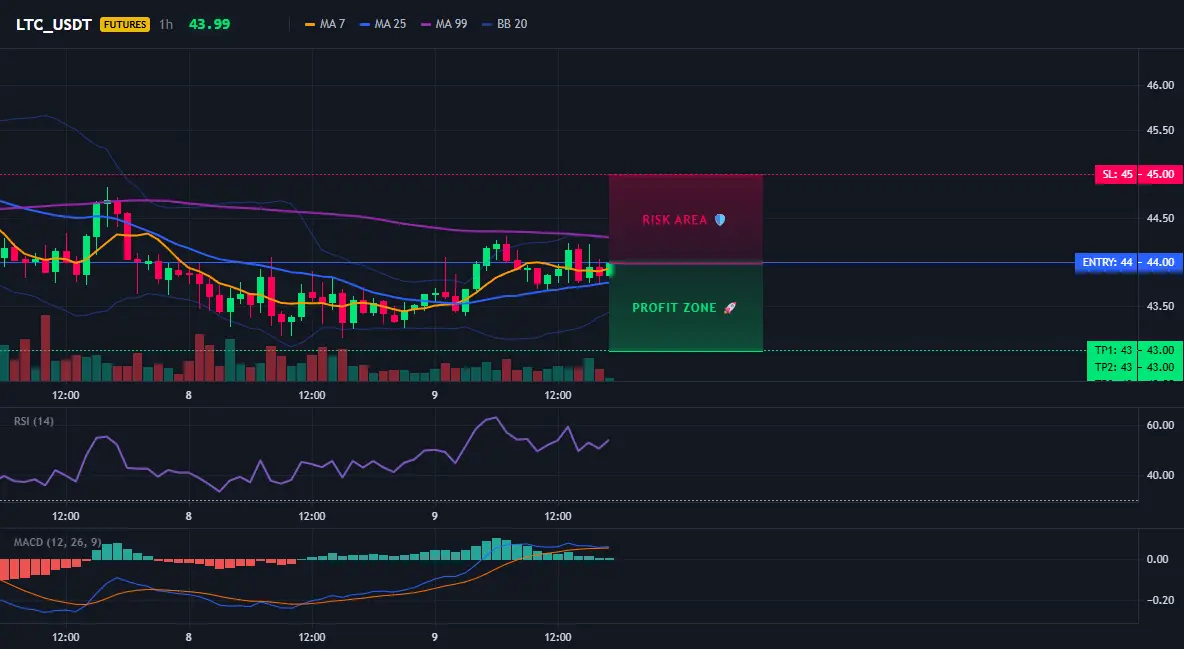Click the 60.00 RSI axis label
The width and height of the screenshot is (1184, 649).
point(1161,425)
